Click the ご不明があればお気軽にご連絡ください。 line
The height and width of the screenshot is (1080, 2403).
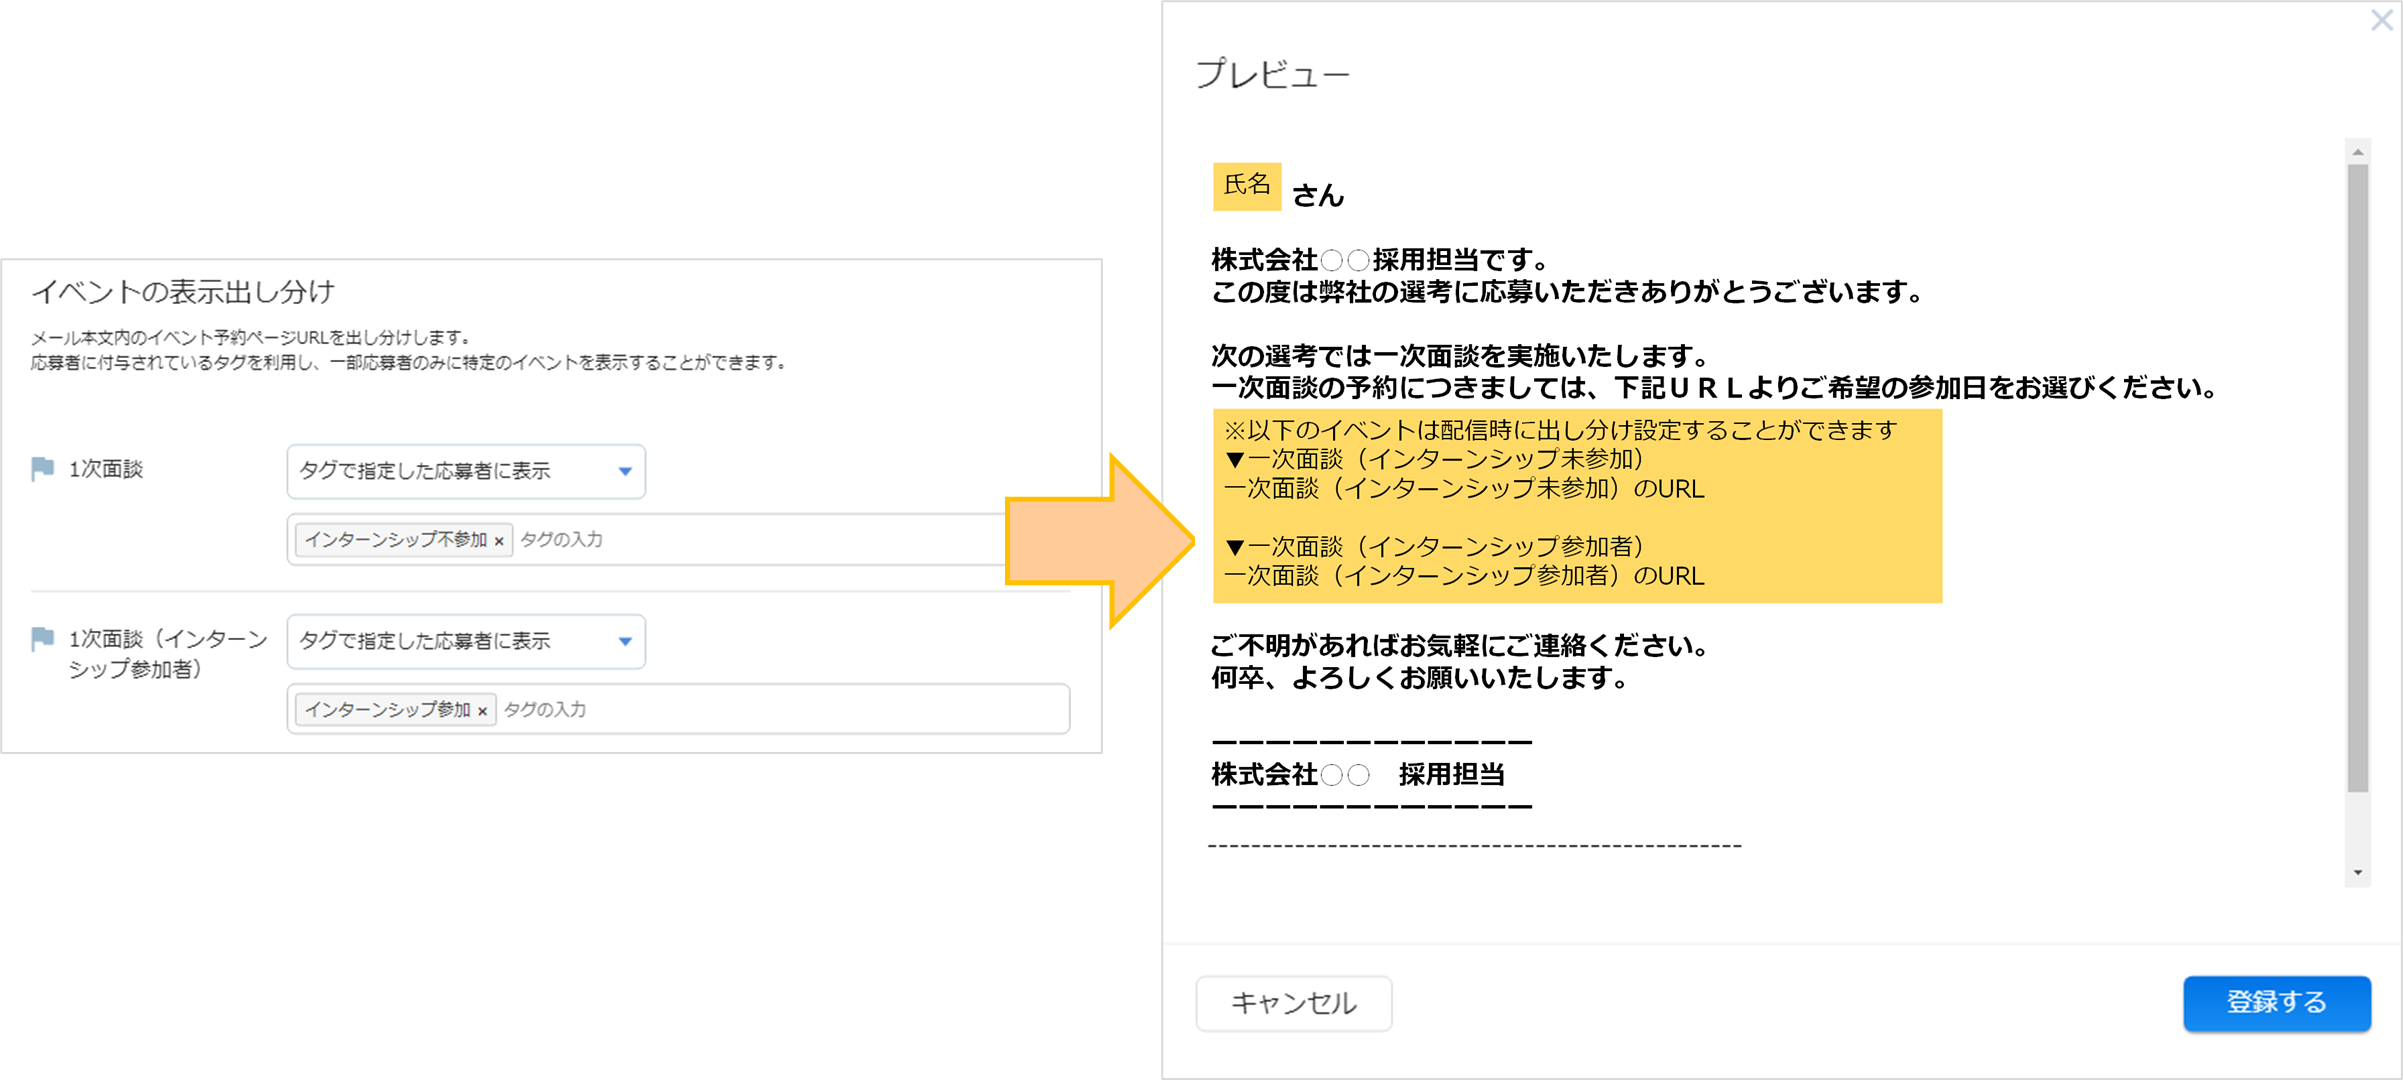[1460, 645]
